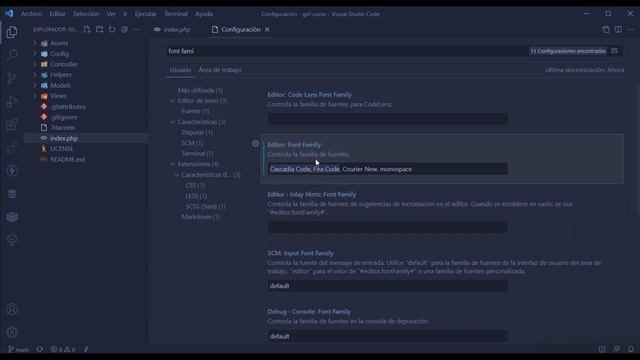Show errors and warnings in status bar

[x=62, y=349]
